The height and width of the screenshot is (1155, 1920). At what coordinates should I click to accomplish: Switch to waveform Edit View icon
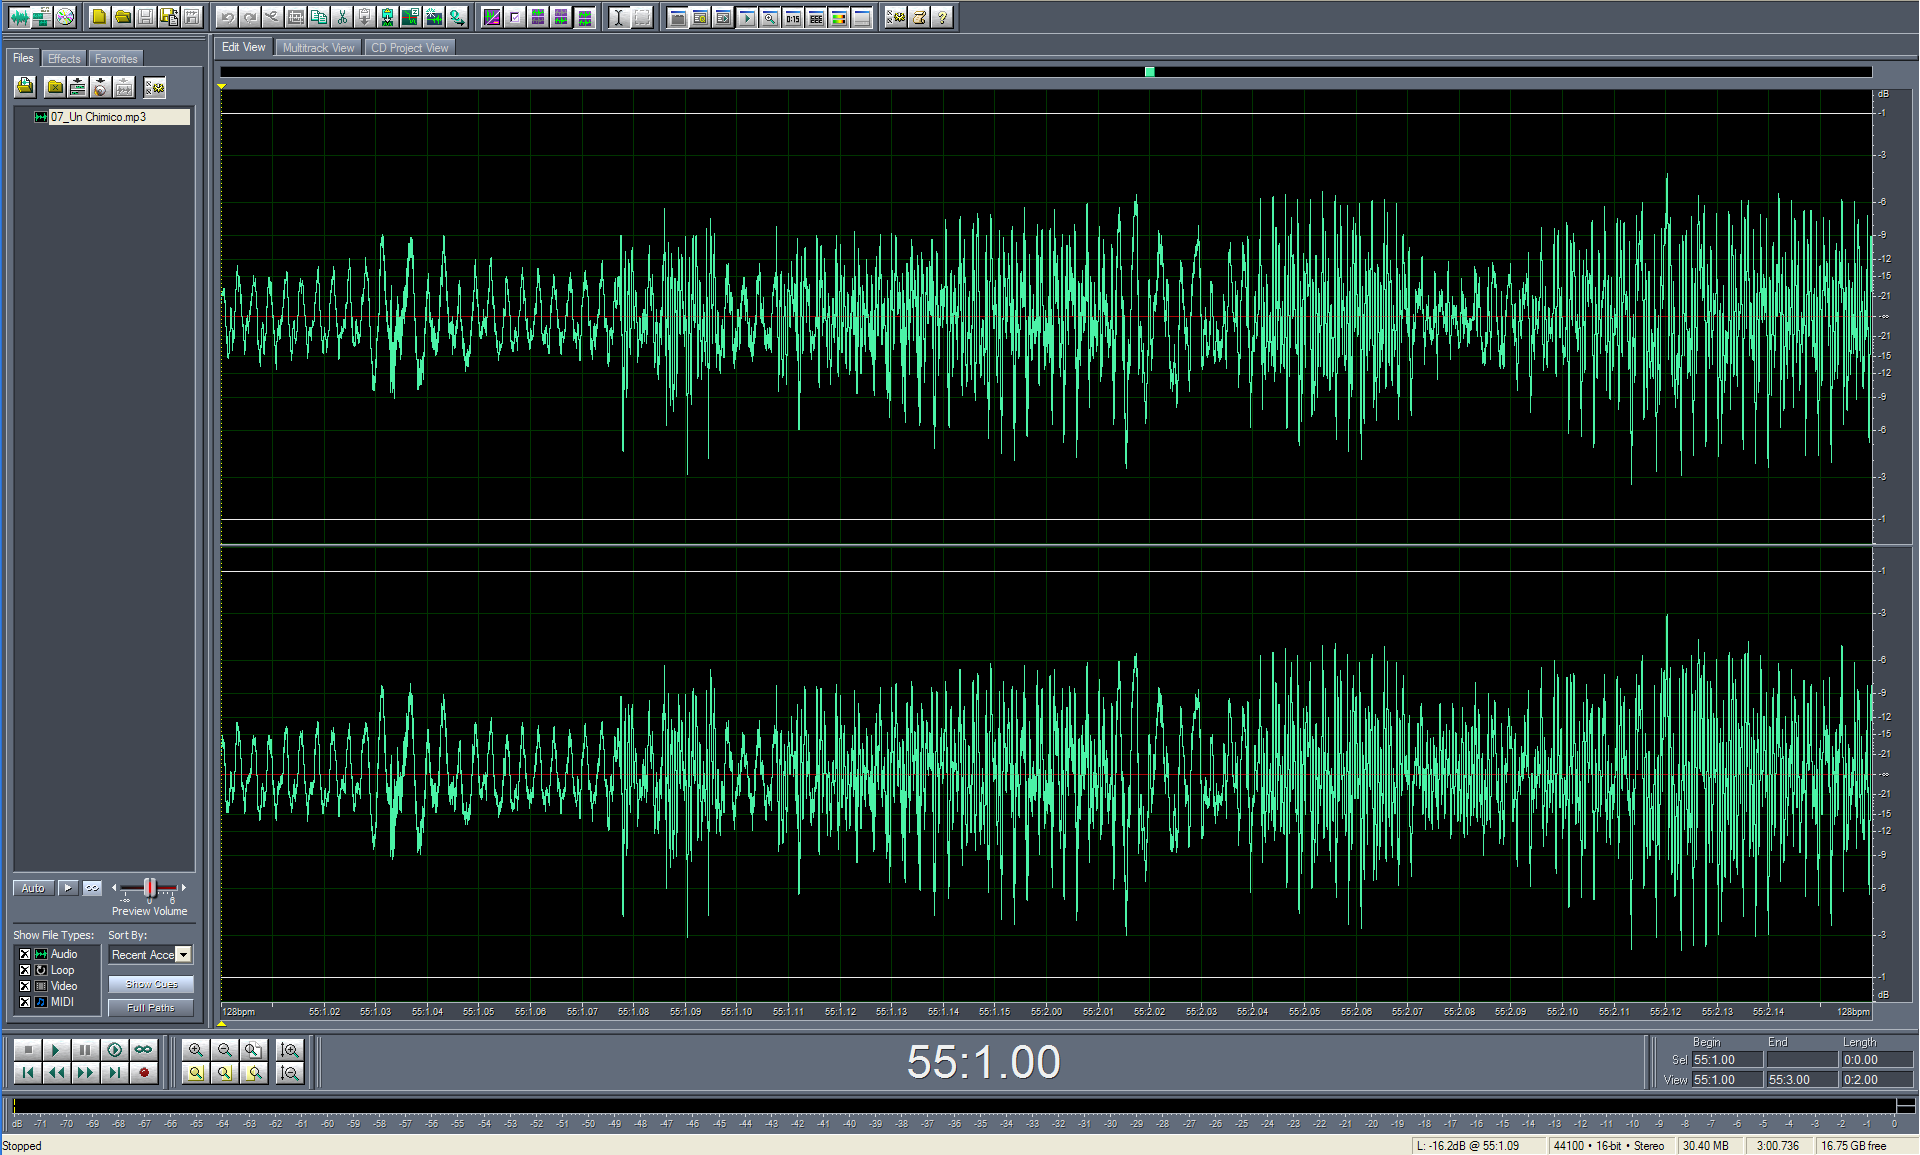point(19,17)
